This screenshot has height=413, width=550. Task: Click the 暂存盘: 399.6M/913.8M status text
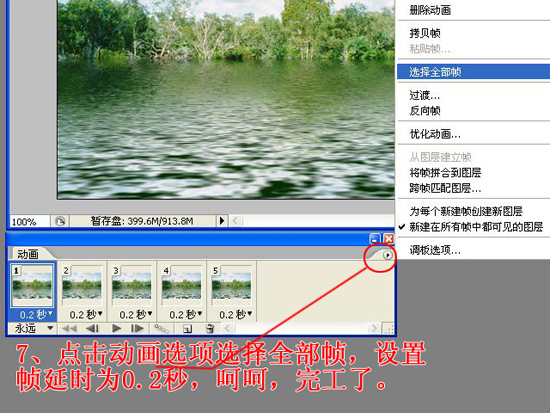(x=142, y=221)
